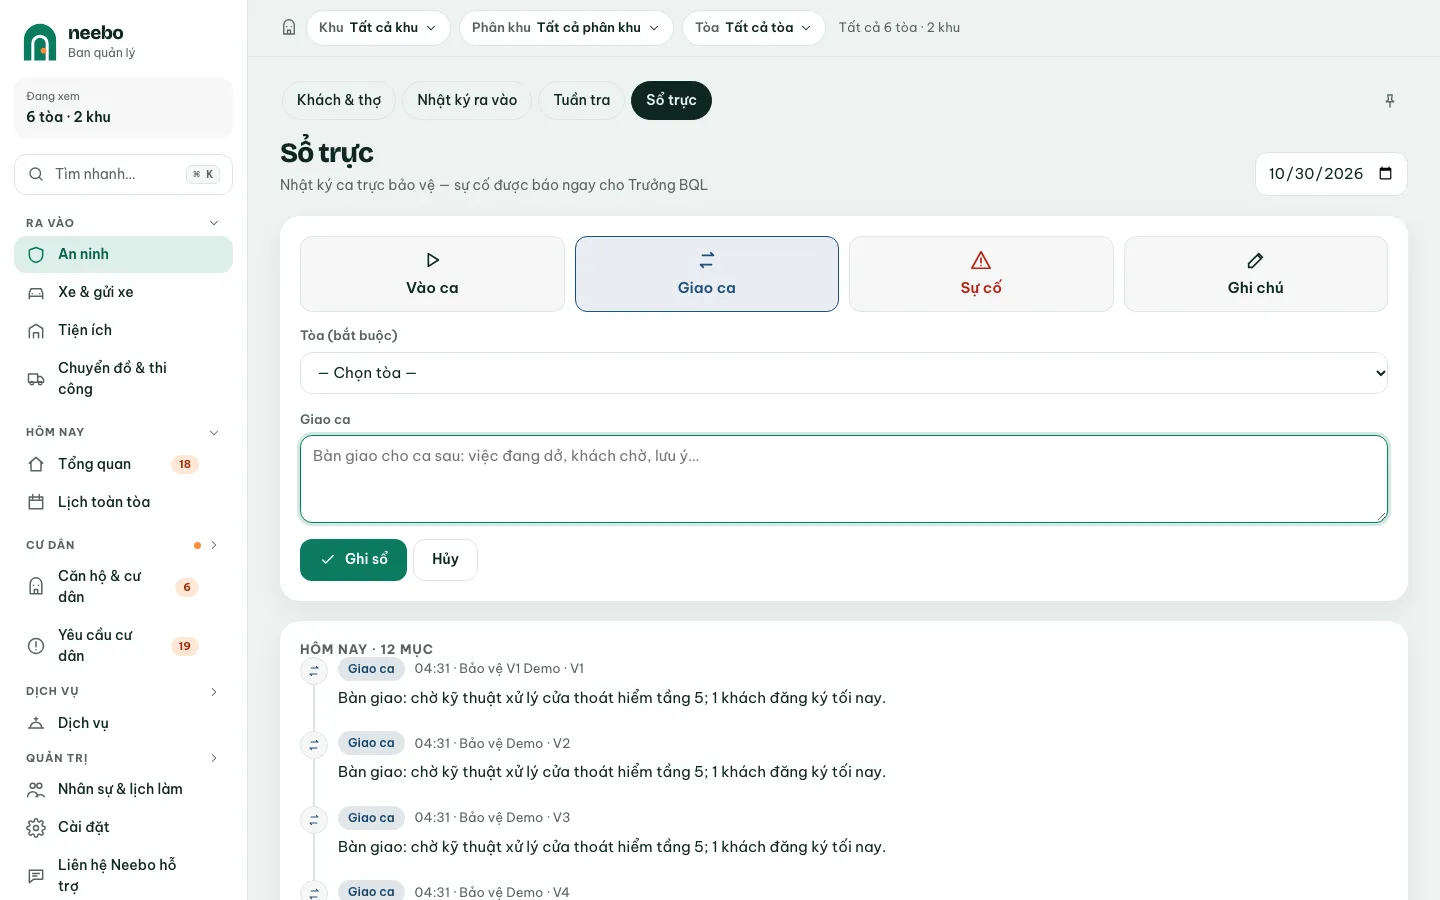
Task: Open the Khu filter dropdown
Action: click(378, 28)
